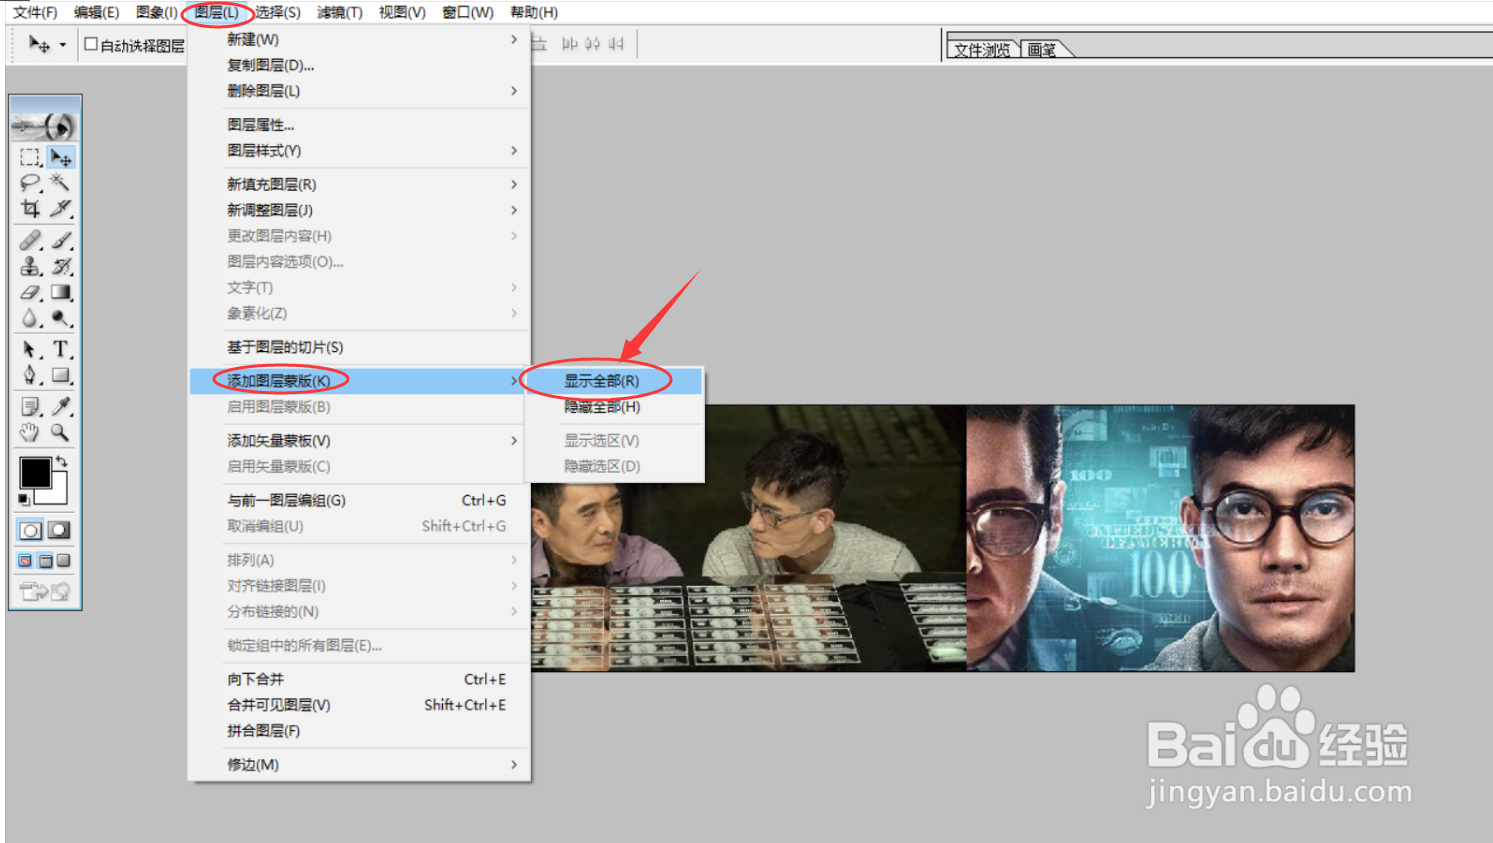Click the Jump to ImageReady button
Image resolution: width=1493 pixels, height=843 pixels.
[x=45, y=592]
